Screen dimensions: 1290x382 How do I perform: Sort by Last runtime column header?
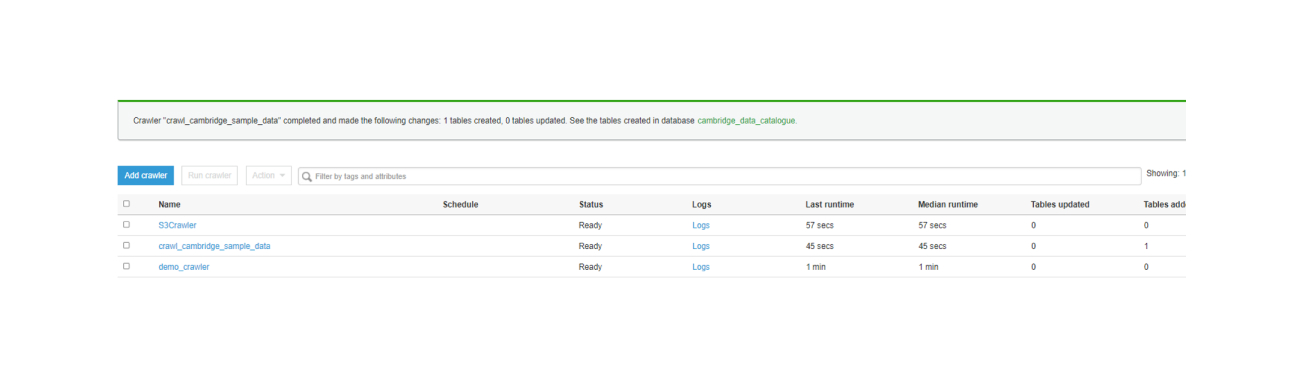point(830,204)
